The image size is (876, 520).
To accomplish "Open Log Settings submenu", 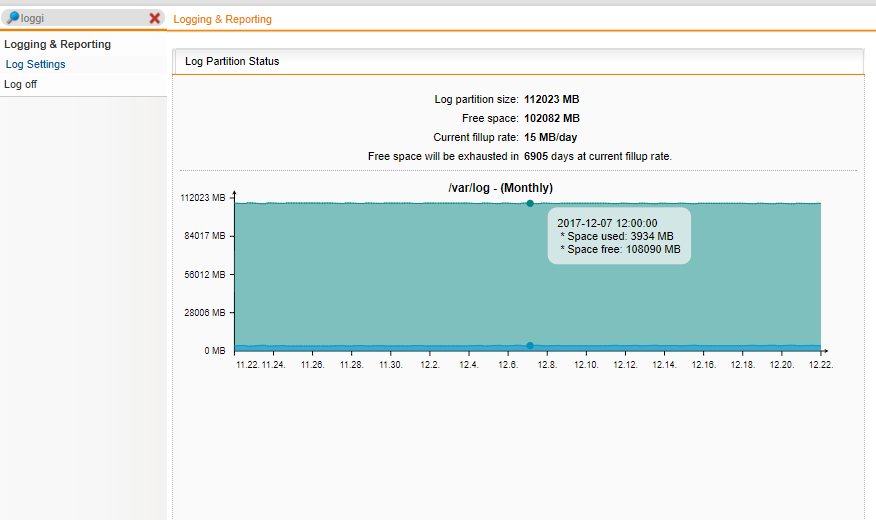I will click(35, 64).
